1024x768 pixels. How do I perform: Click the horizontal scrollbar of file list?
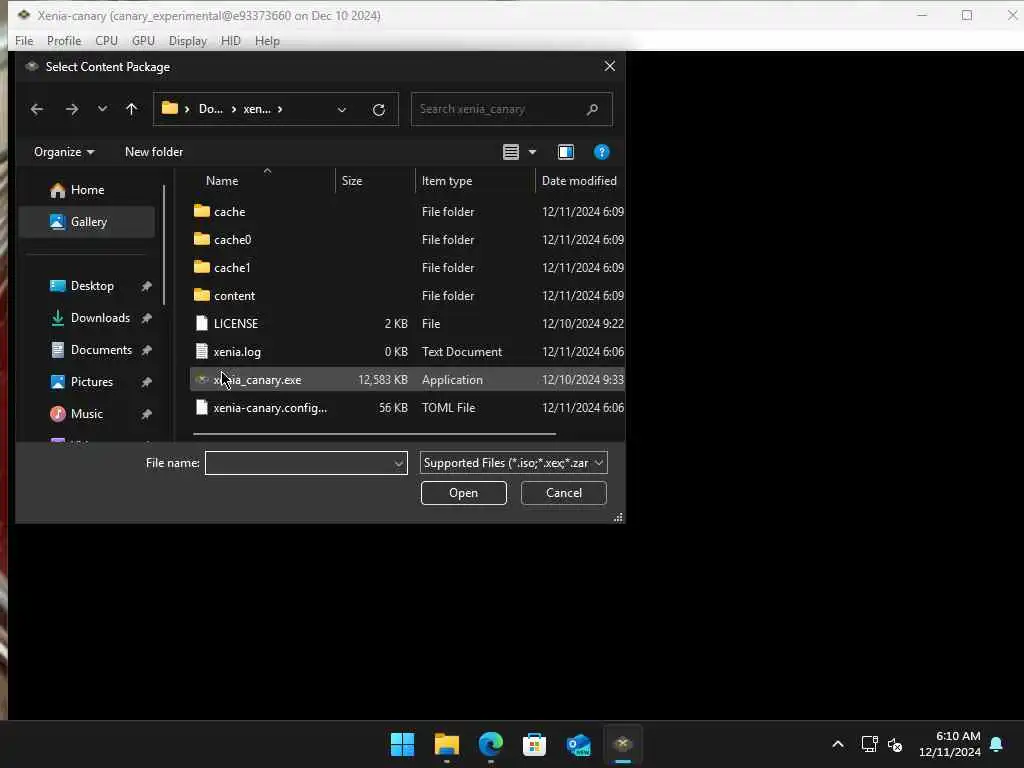coord(374,434)
